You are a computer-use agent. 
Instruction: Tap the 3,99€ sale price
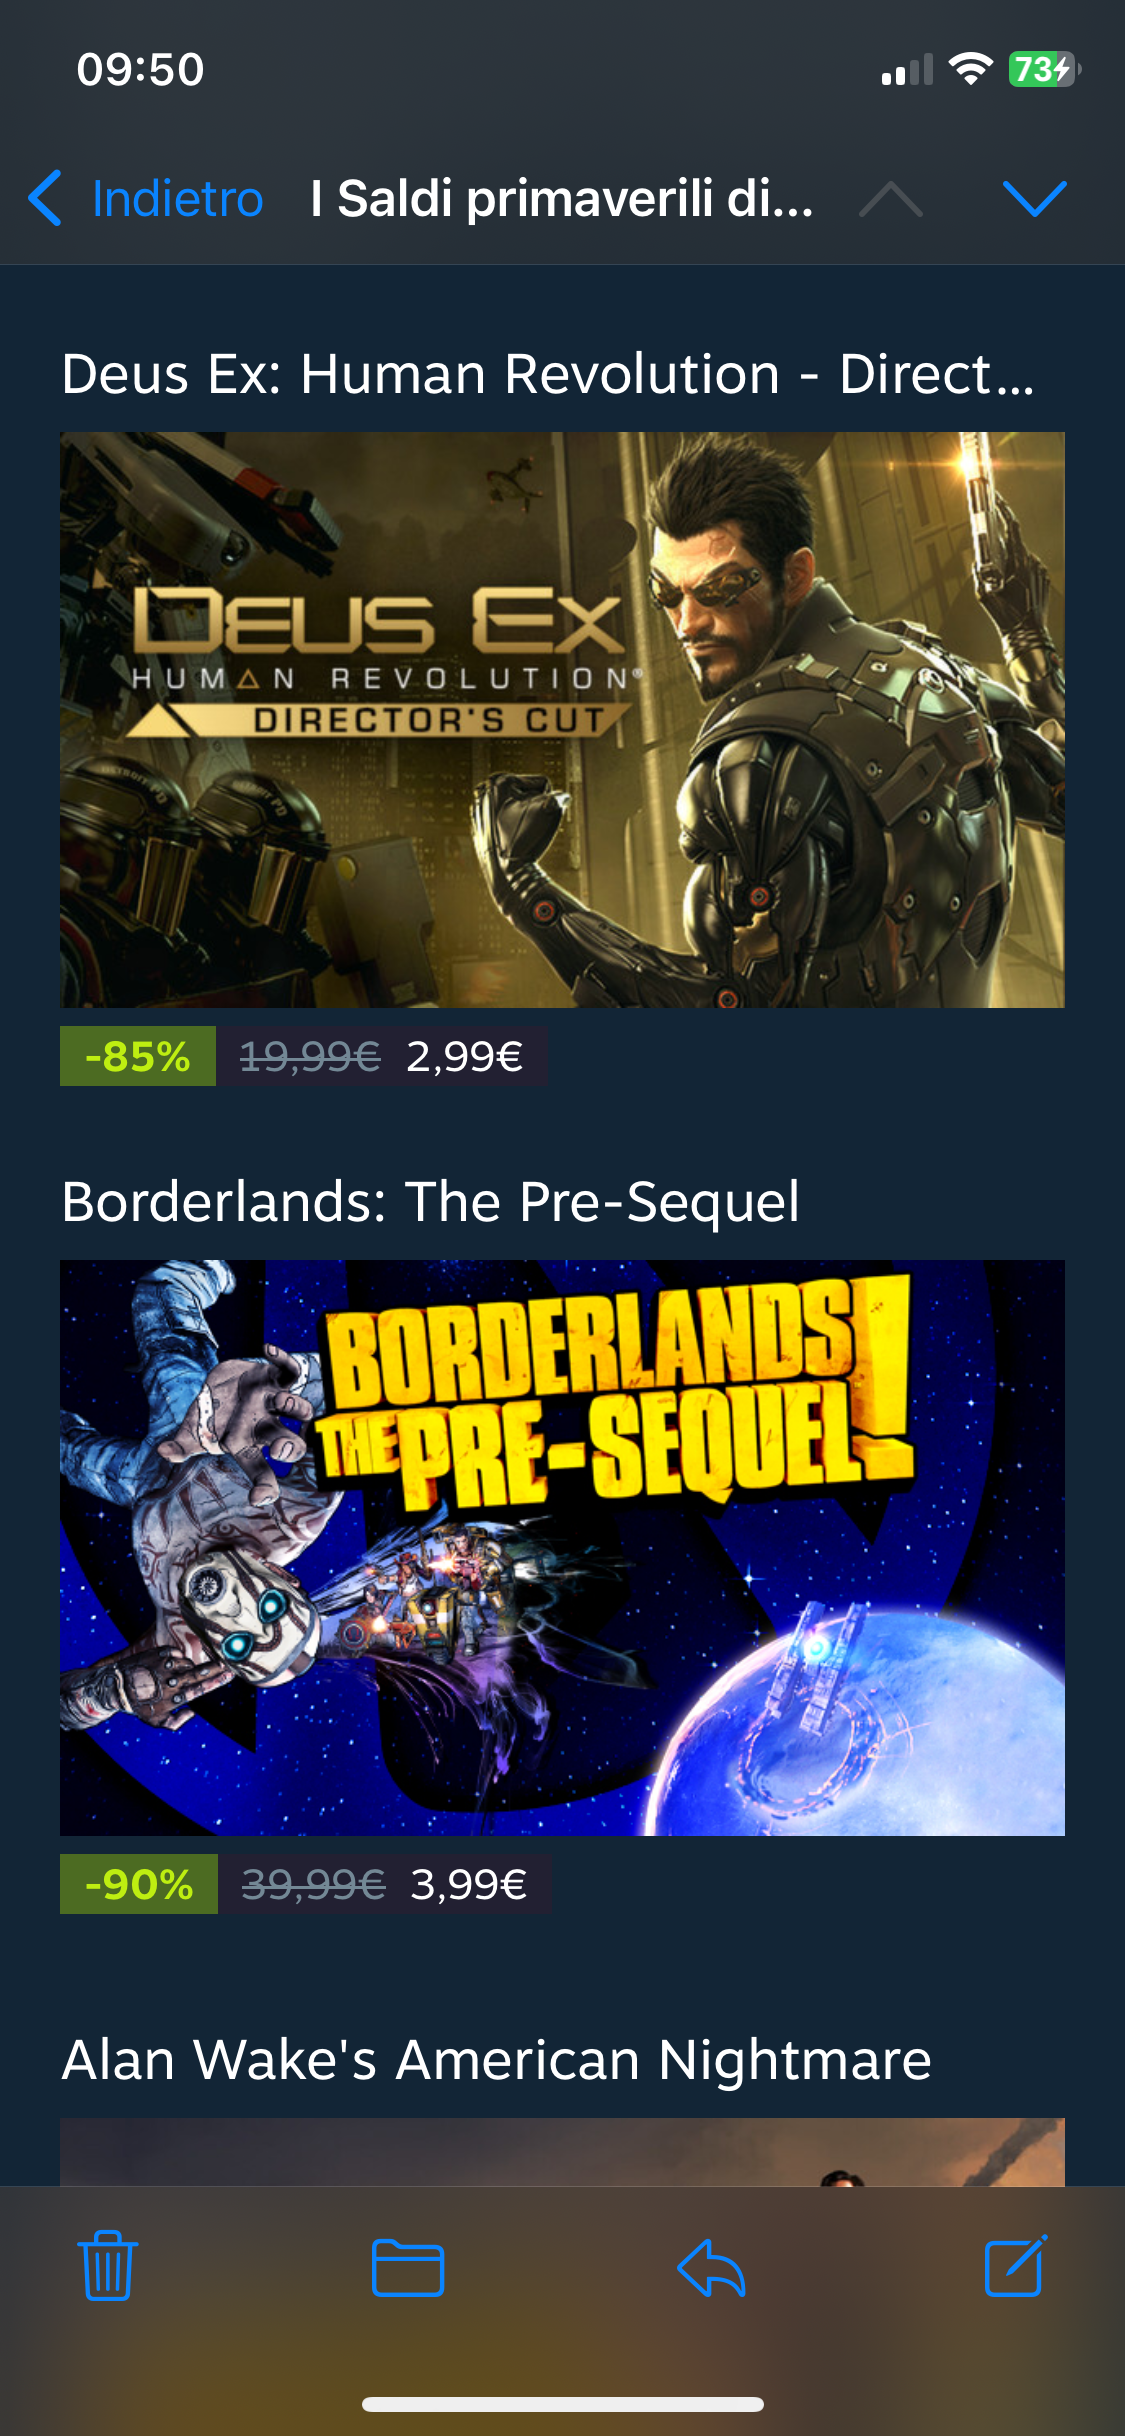(469, 1884)
